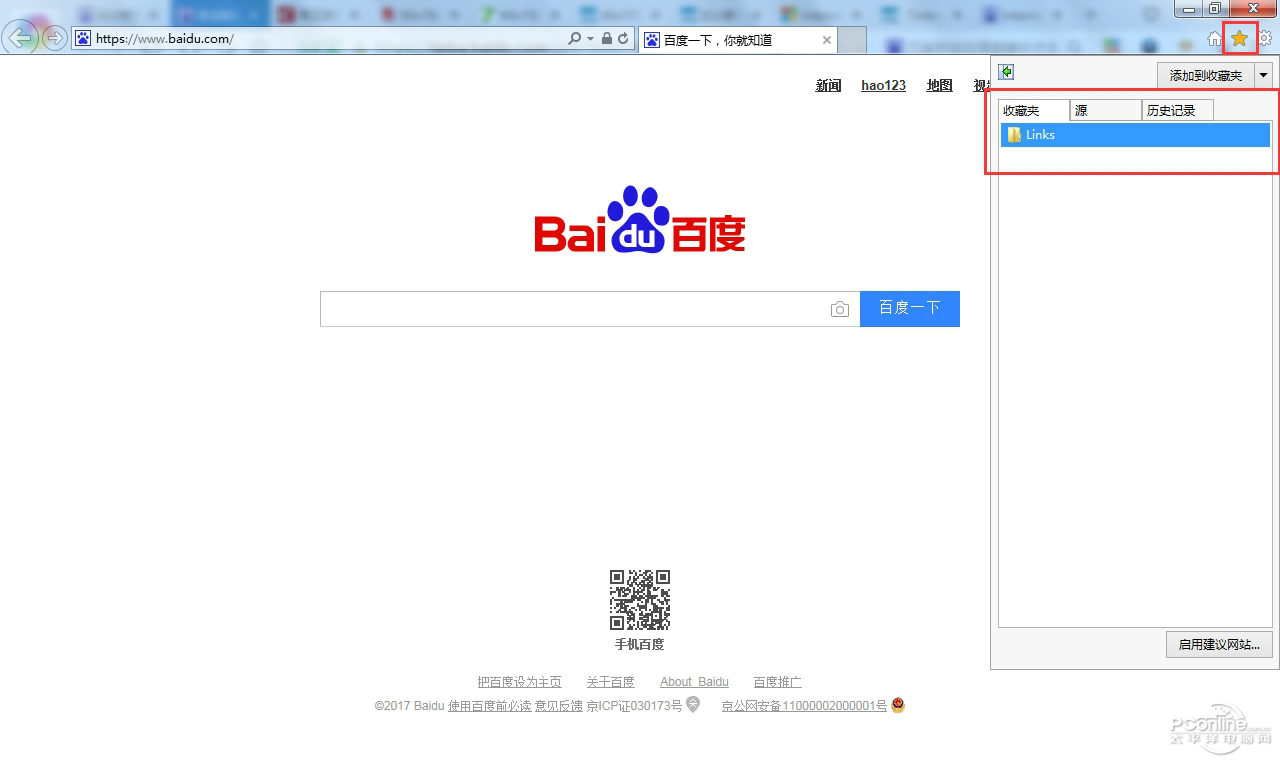Click the 启用建议网站... button

point(1219,645)
